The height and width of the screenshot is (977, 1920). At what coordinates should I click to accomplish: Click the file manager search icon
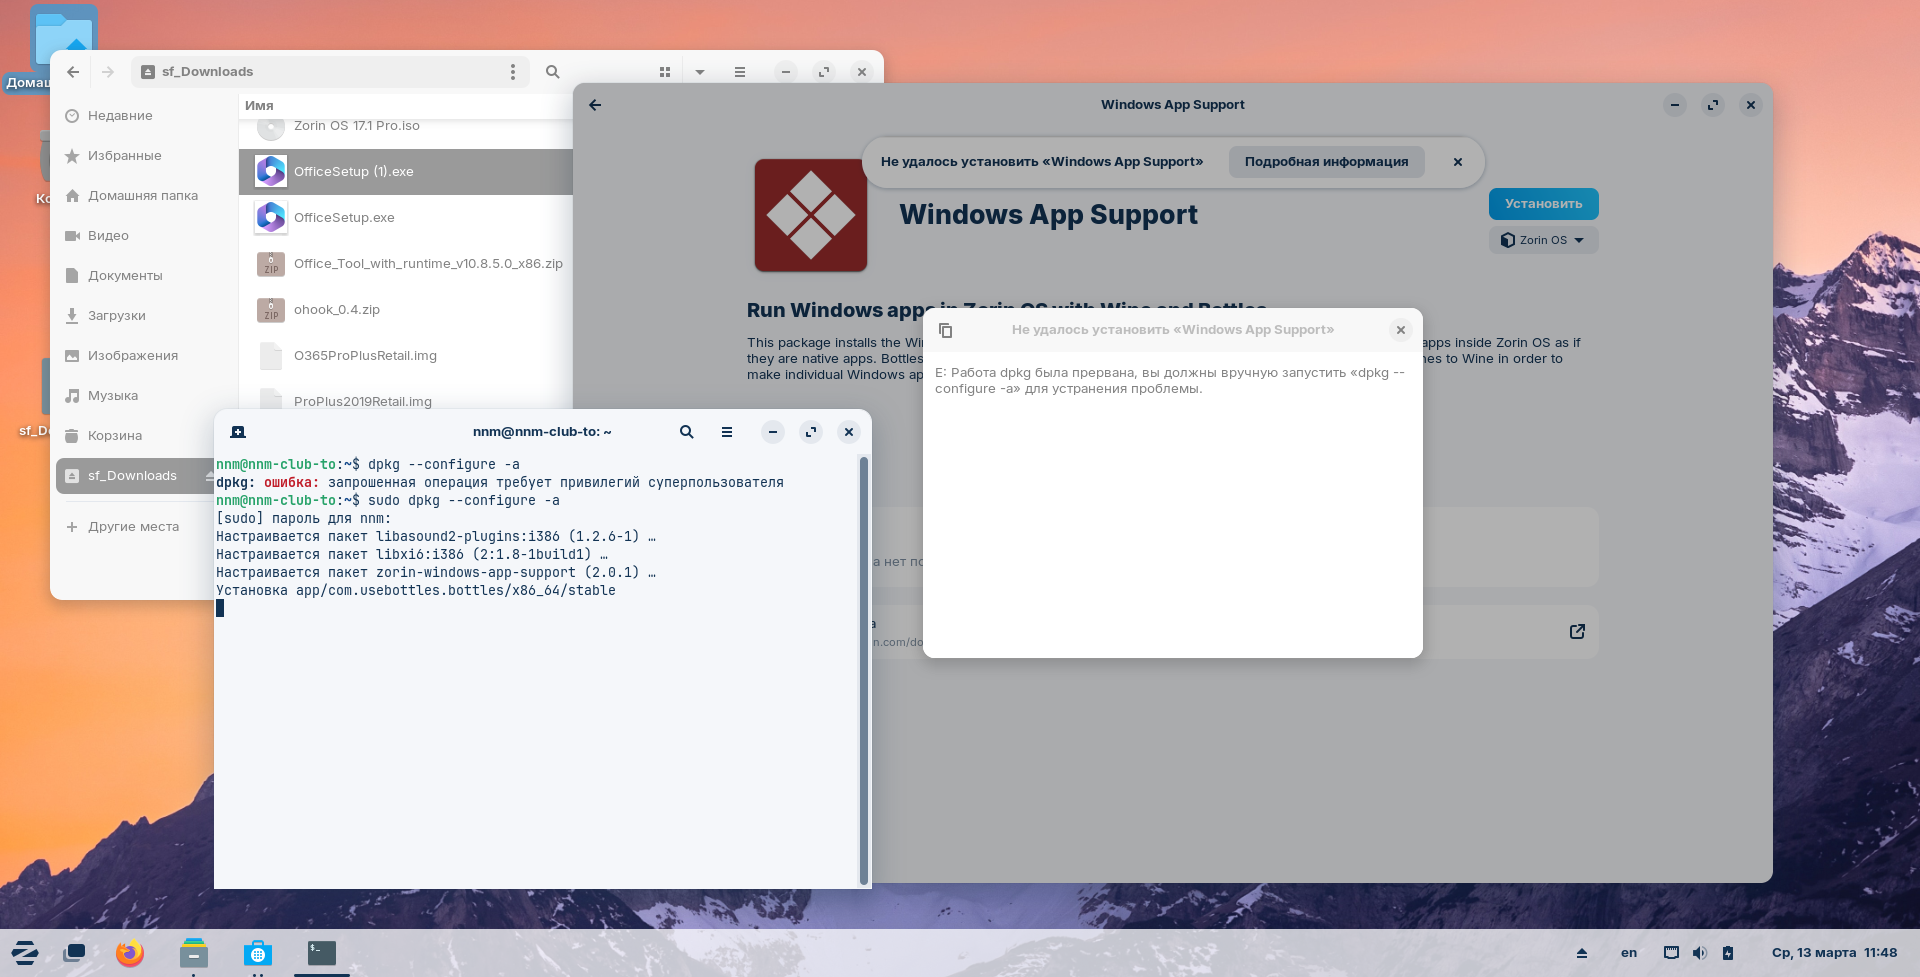552,72
